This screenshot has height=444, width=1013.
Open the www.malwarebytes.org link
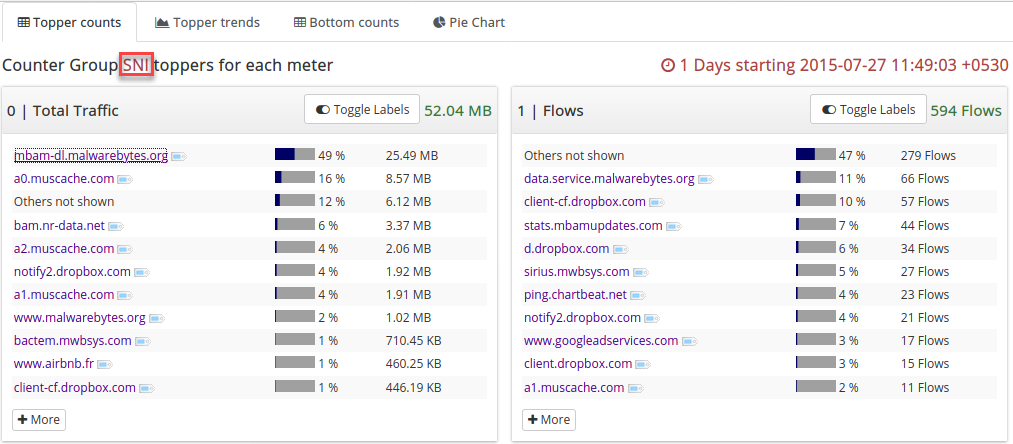79,318
